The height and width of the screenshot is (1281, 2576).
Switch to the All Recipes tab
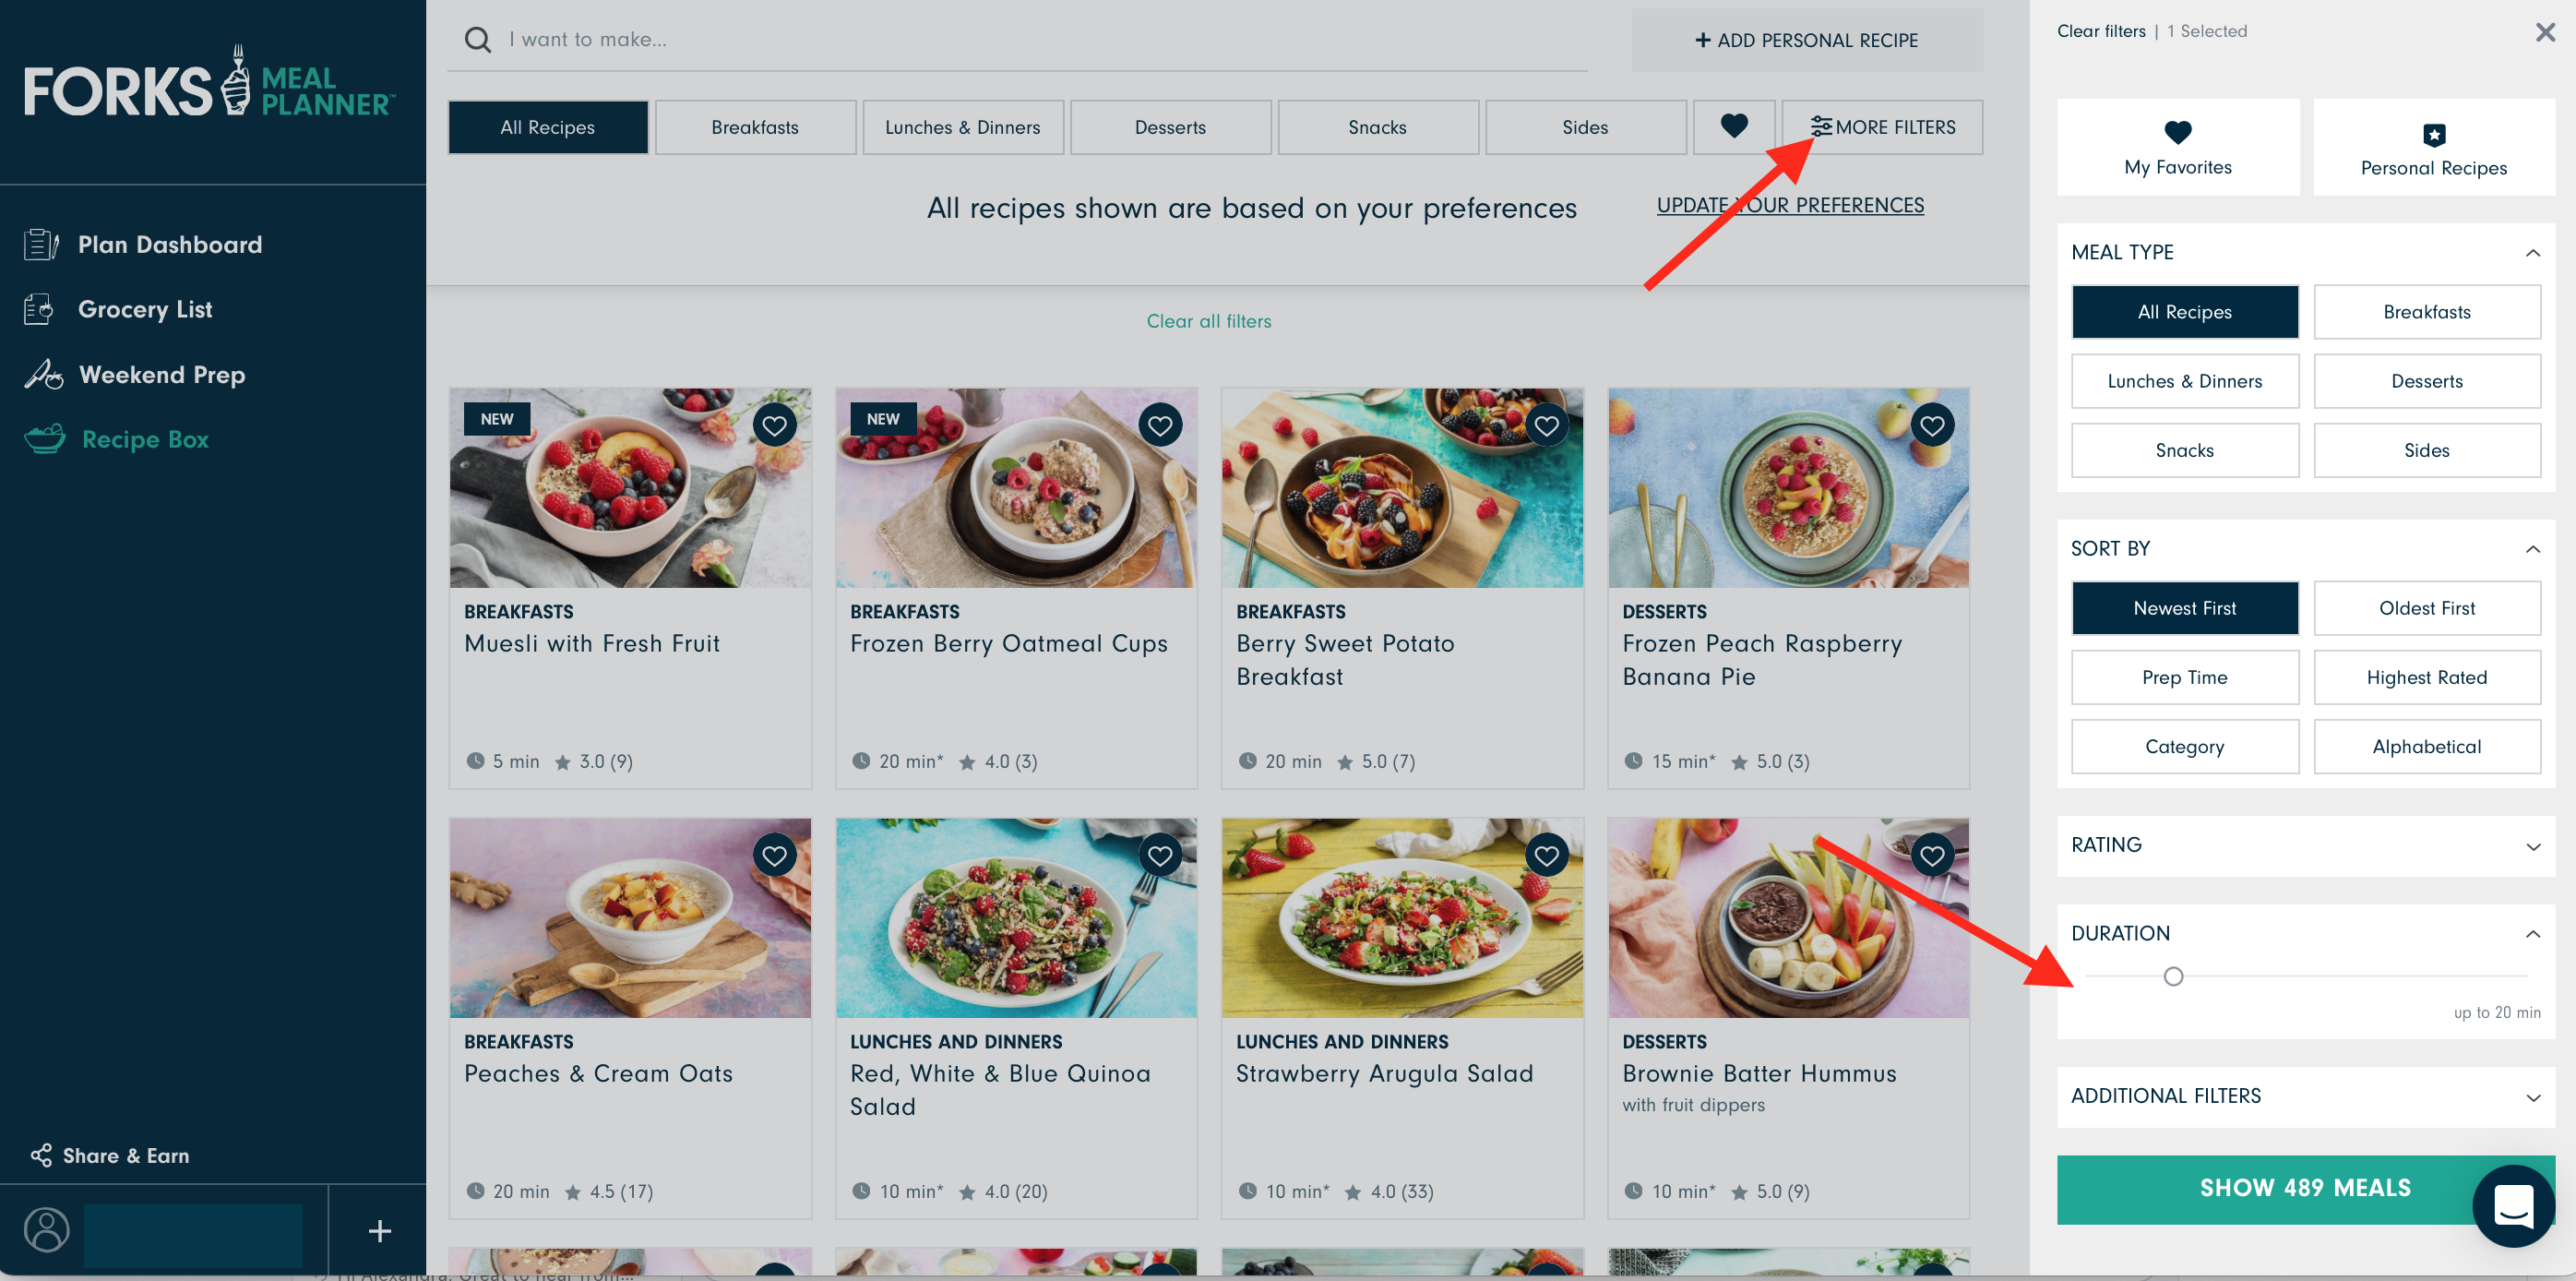coord(547,127)
